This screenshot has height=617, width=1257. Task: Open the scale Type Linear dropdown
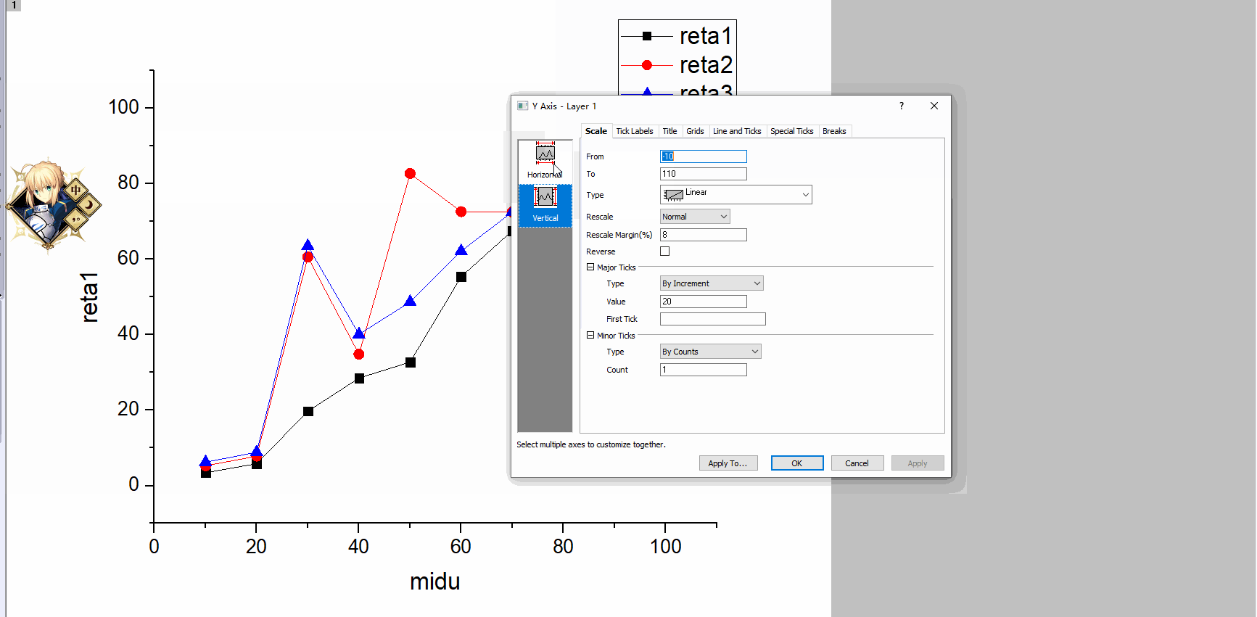[x=736, y=195]
